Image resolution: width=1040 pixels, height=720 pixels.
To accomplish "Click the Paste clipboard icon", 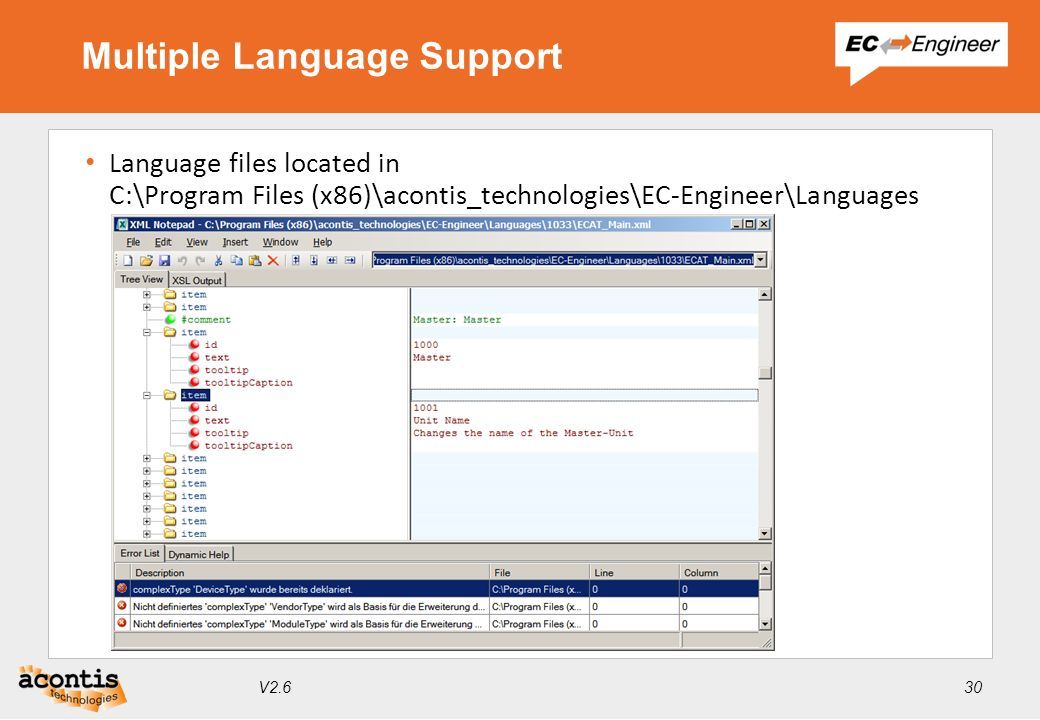I will tap(255, 261).
